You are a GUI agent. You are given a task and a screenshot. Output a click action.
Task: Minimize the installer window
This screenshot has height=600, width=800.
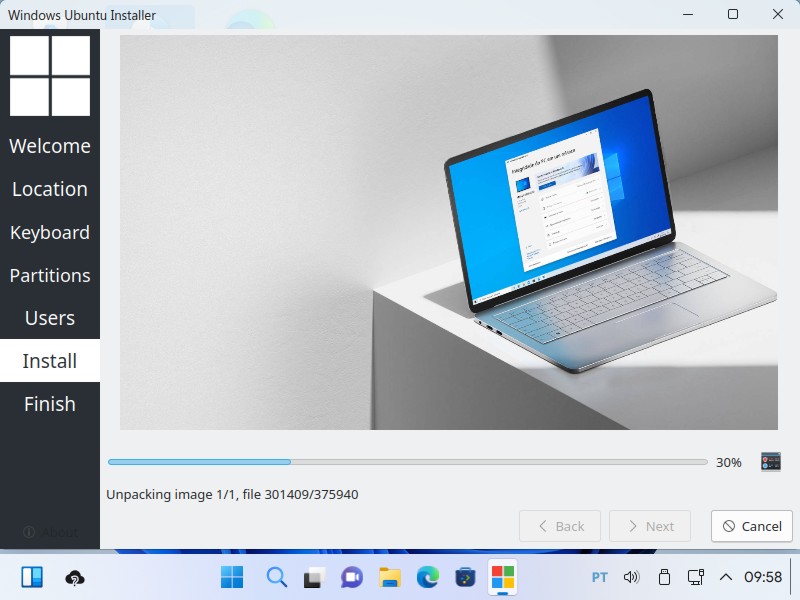[688, 14]
